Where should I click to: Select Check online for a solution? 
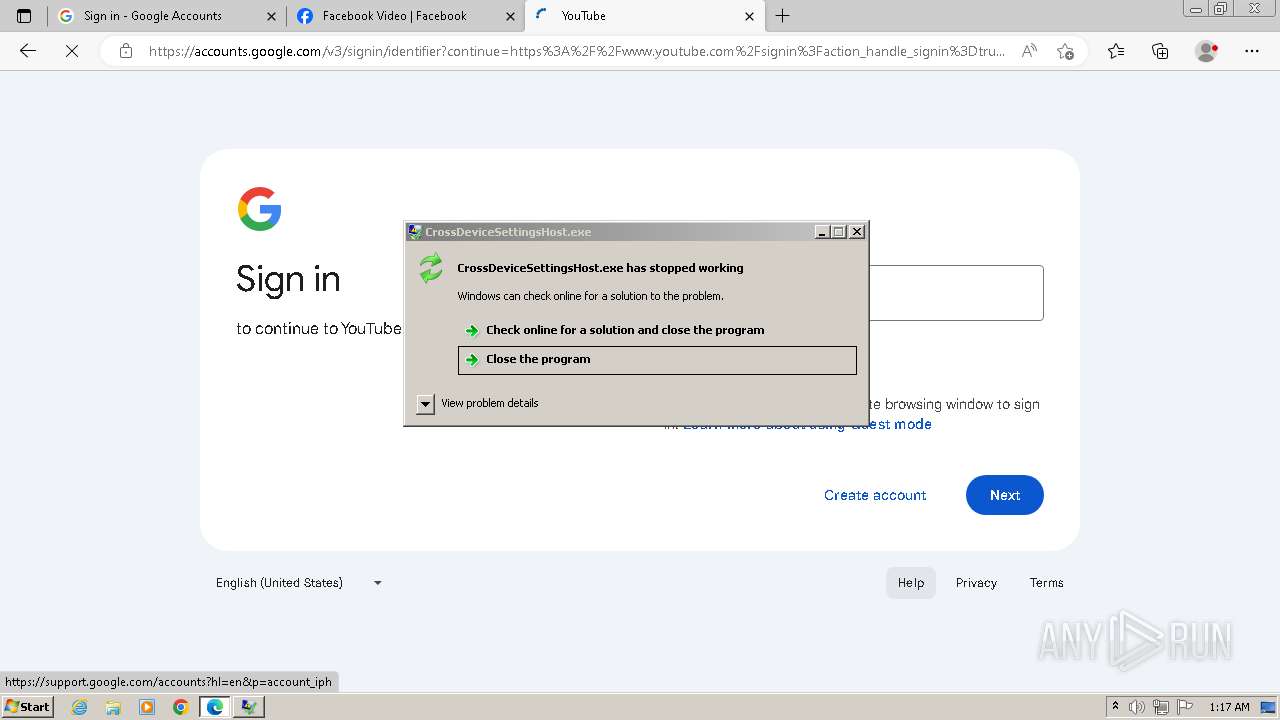click(x=657, y=330)
